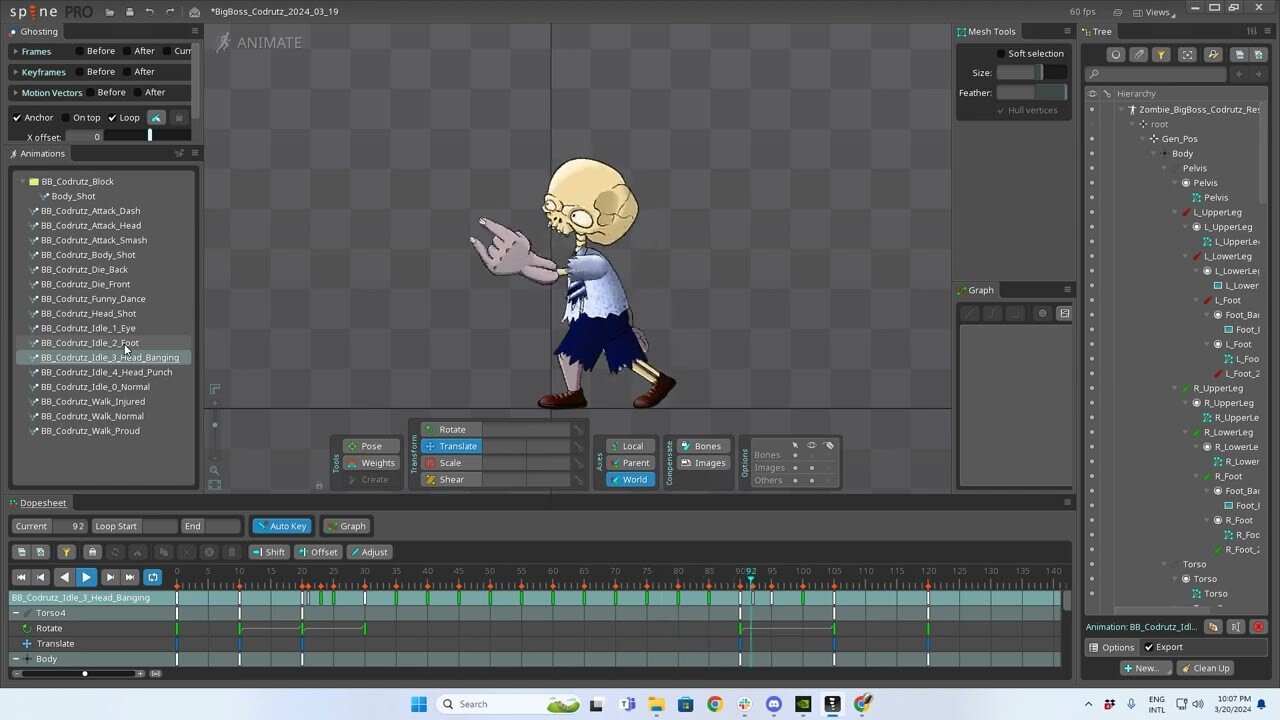This screenshot has height=720, width=1280.
Task: Collapse the BB_Codrutz_Block animations folder
Action: coord(22,181)
